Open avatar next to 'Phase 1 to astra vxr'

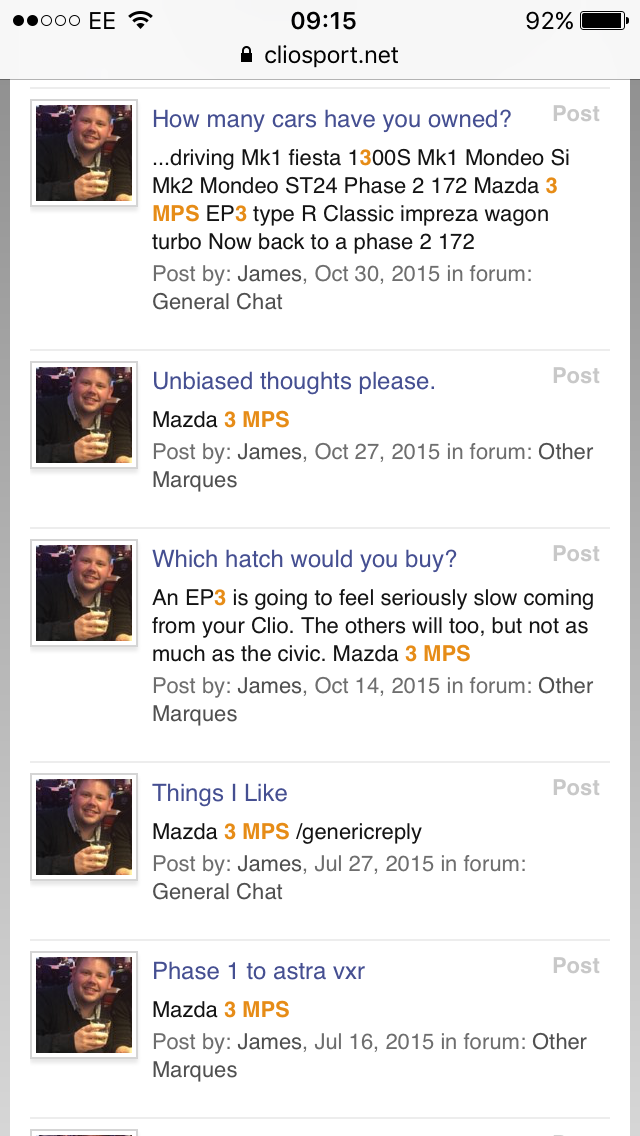(84, 1005)
